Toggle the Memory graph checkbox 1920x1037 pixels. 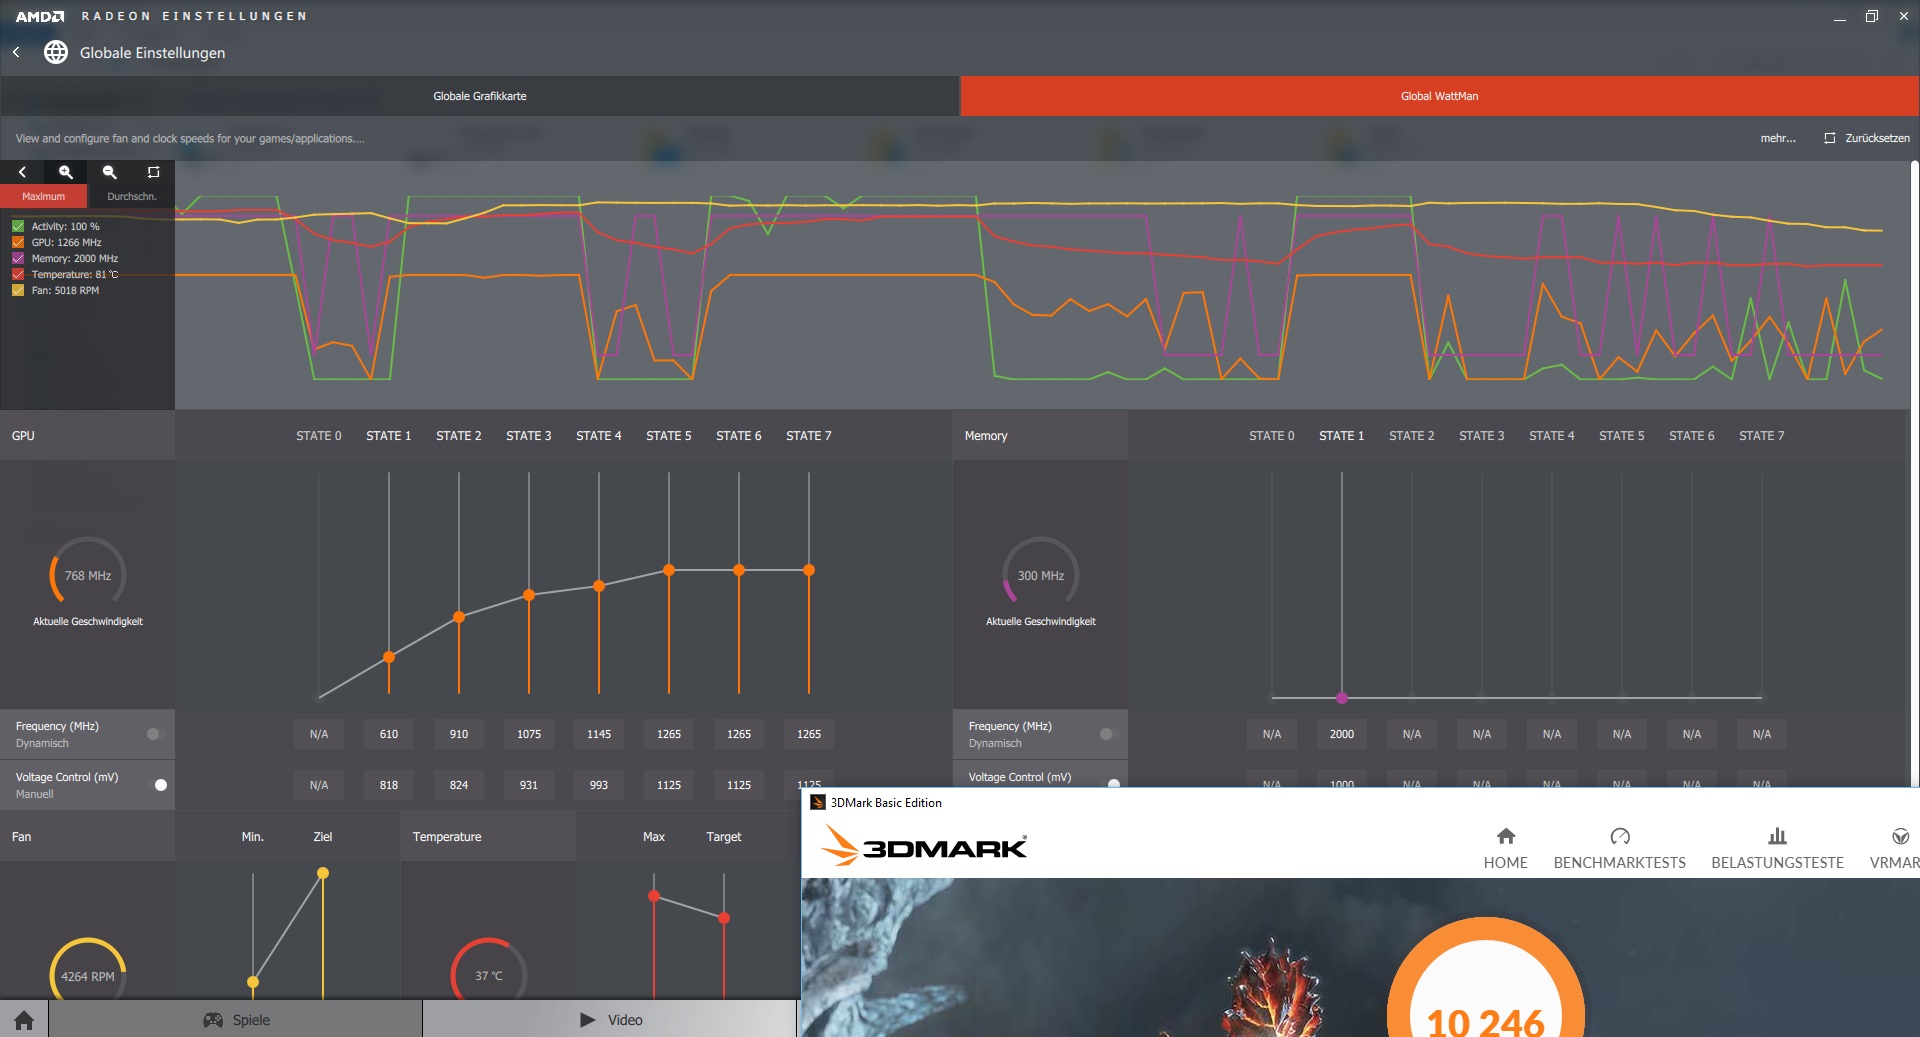(x=18, y=258)
